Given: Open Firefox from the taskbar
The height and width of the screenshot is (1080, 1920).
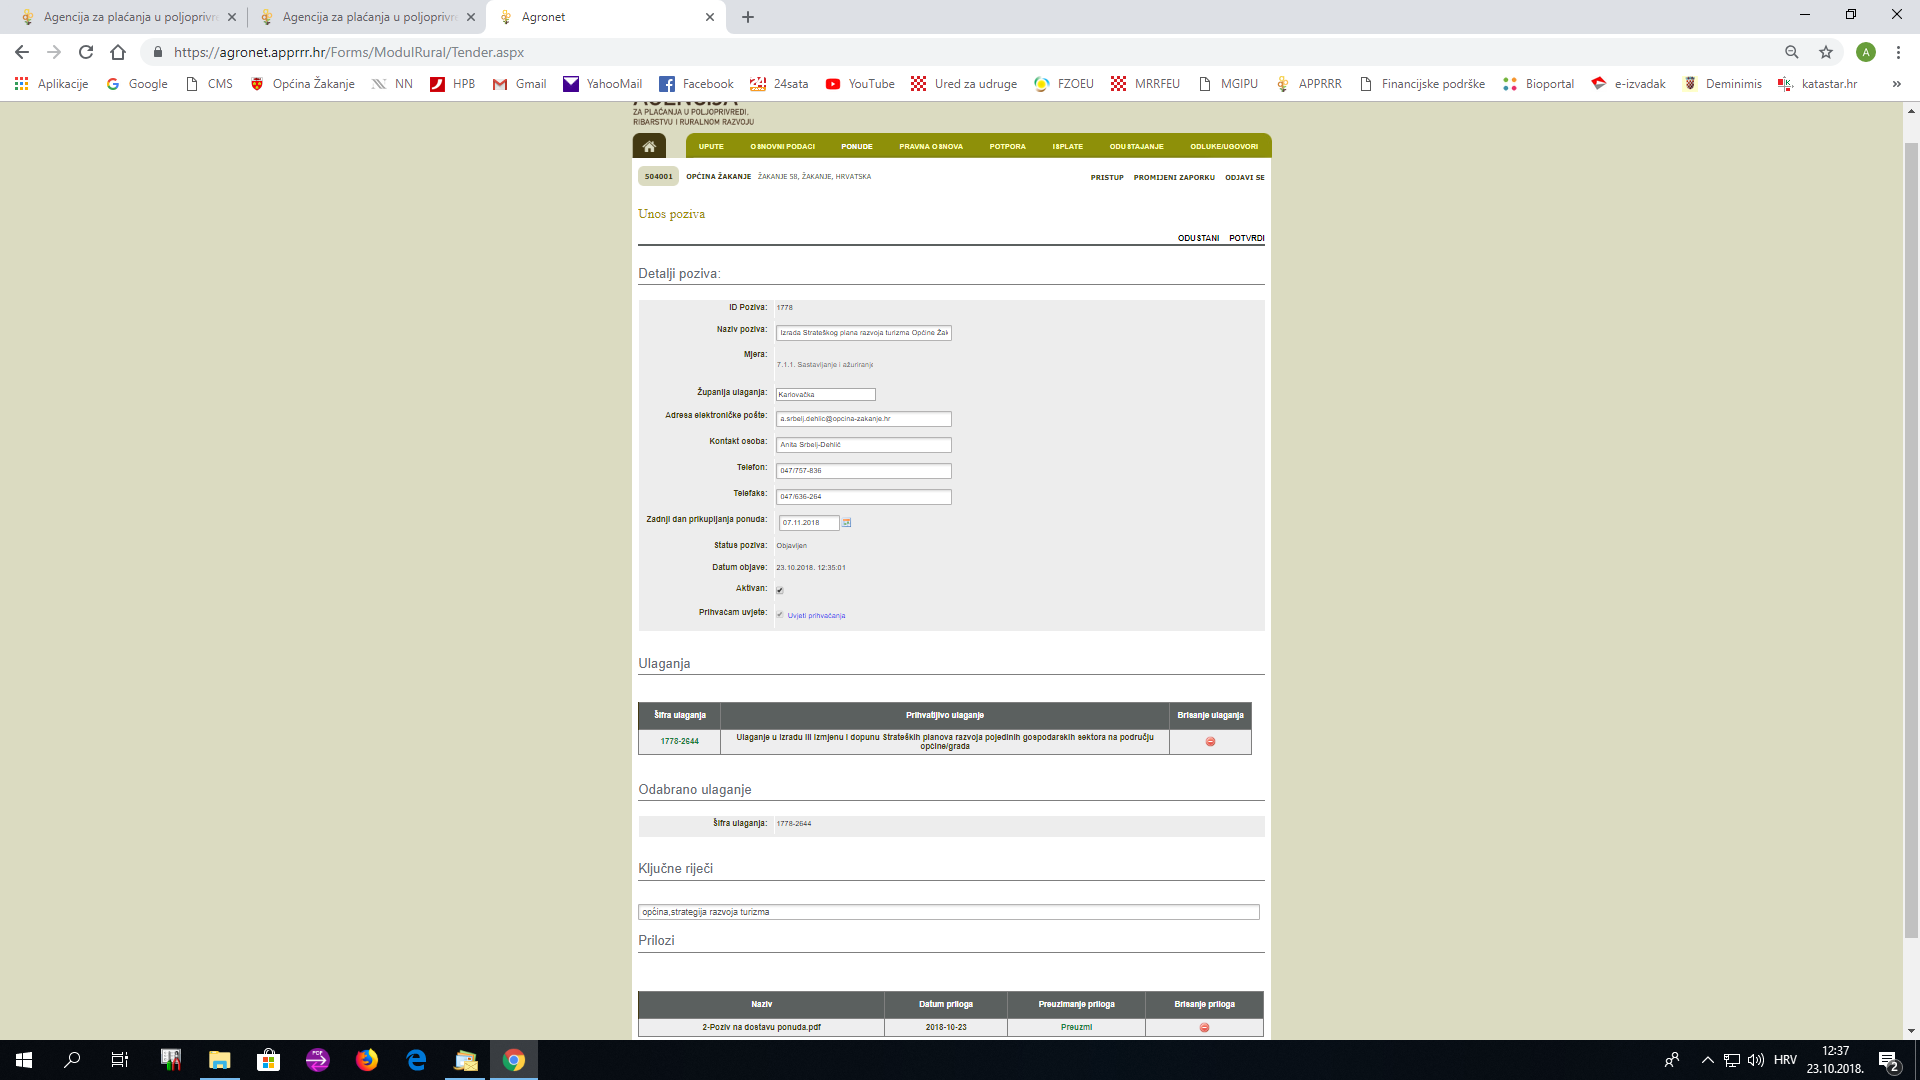Looking at the screenshot, I should [367, 1060].
